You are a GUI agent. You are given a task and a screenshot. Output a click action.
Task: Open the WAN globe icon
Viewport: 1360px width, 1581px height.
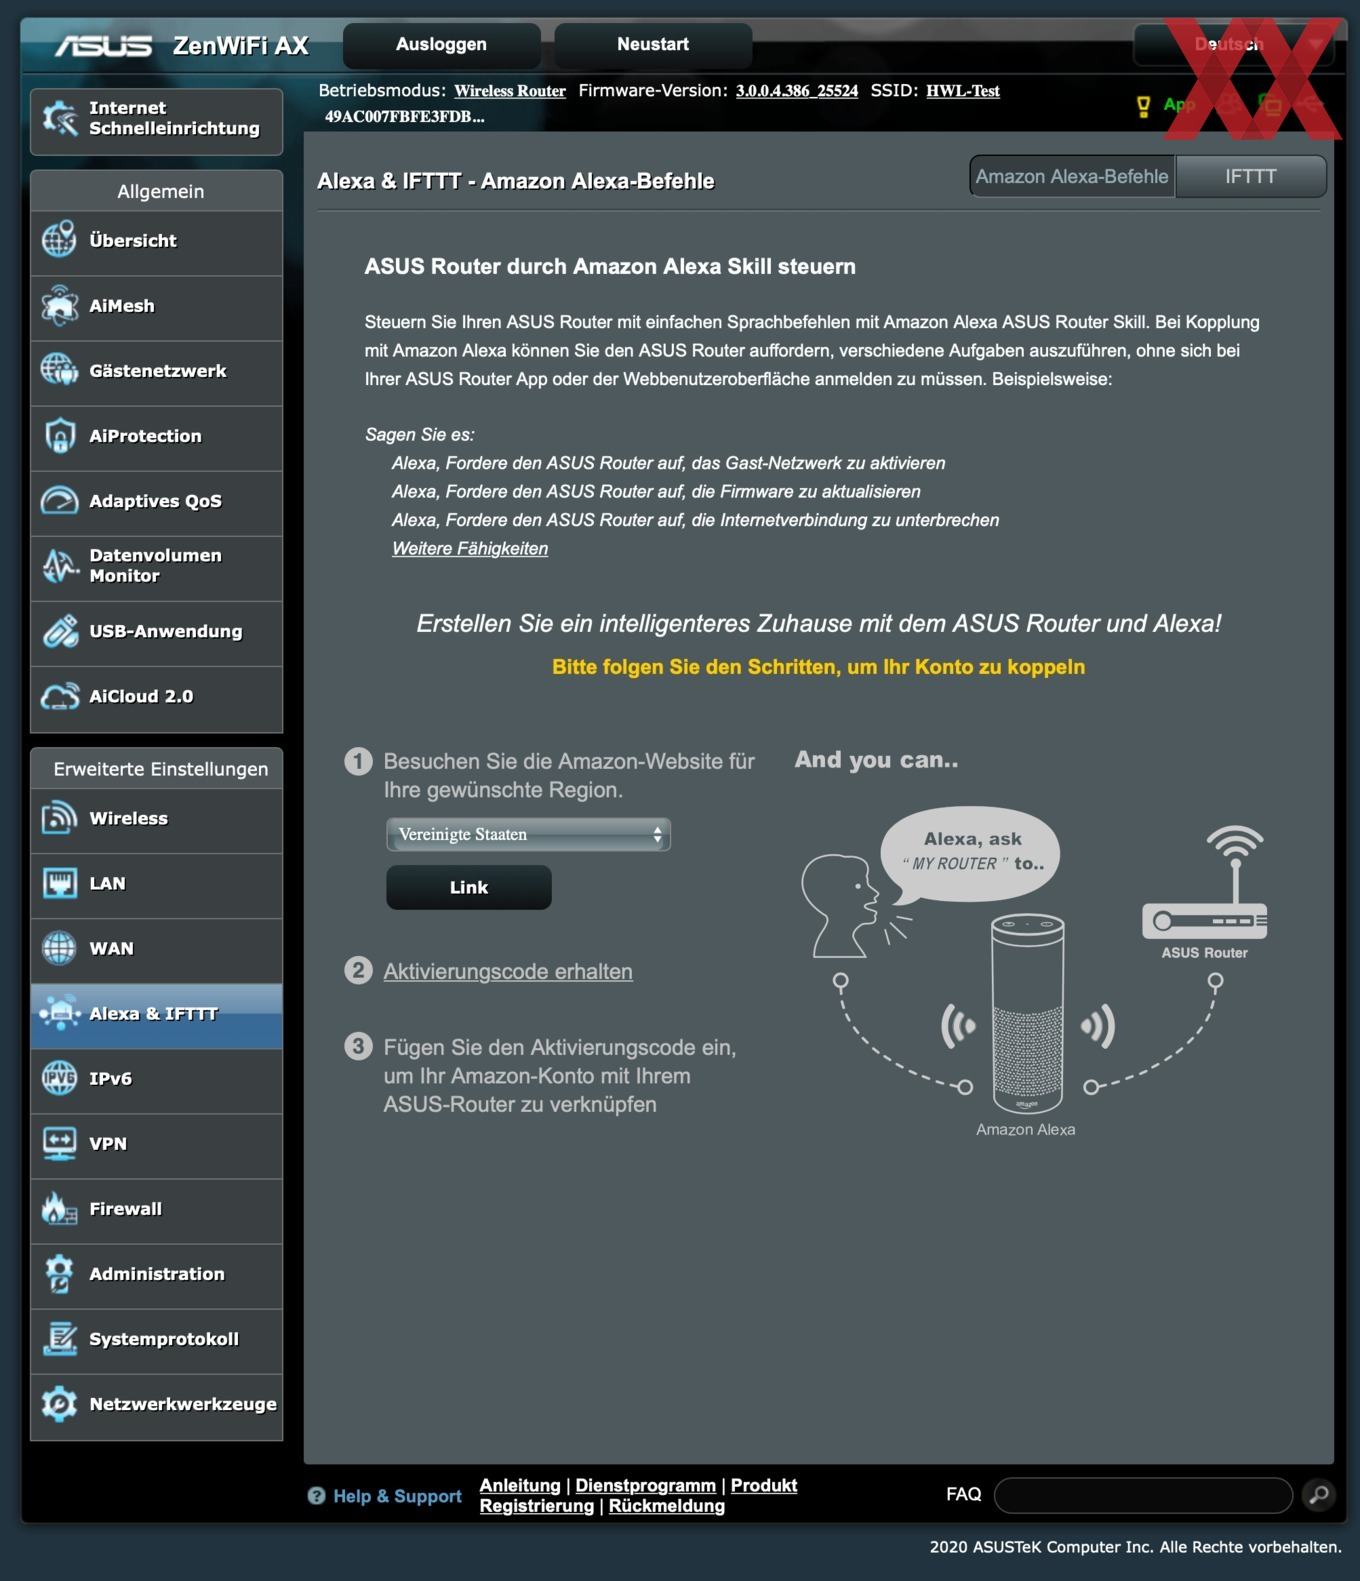coord(59,948)
